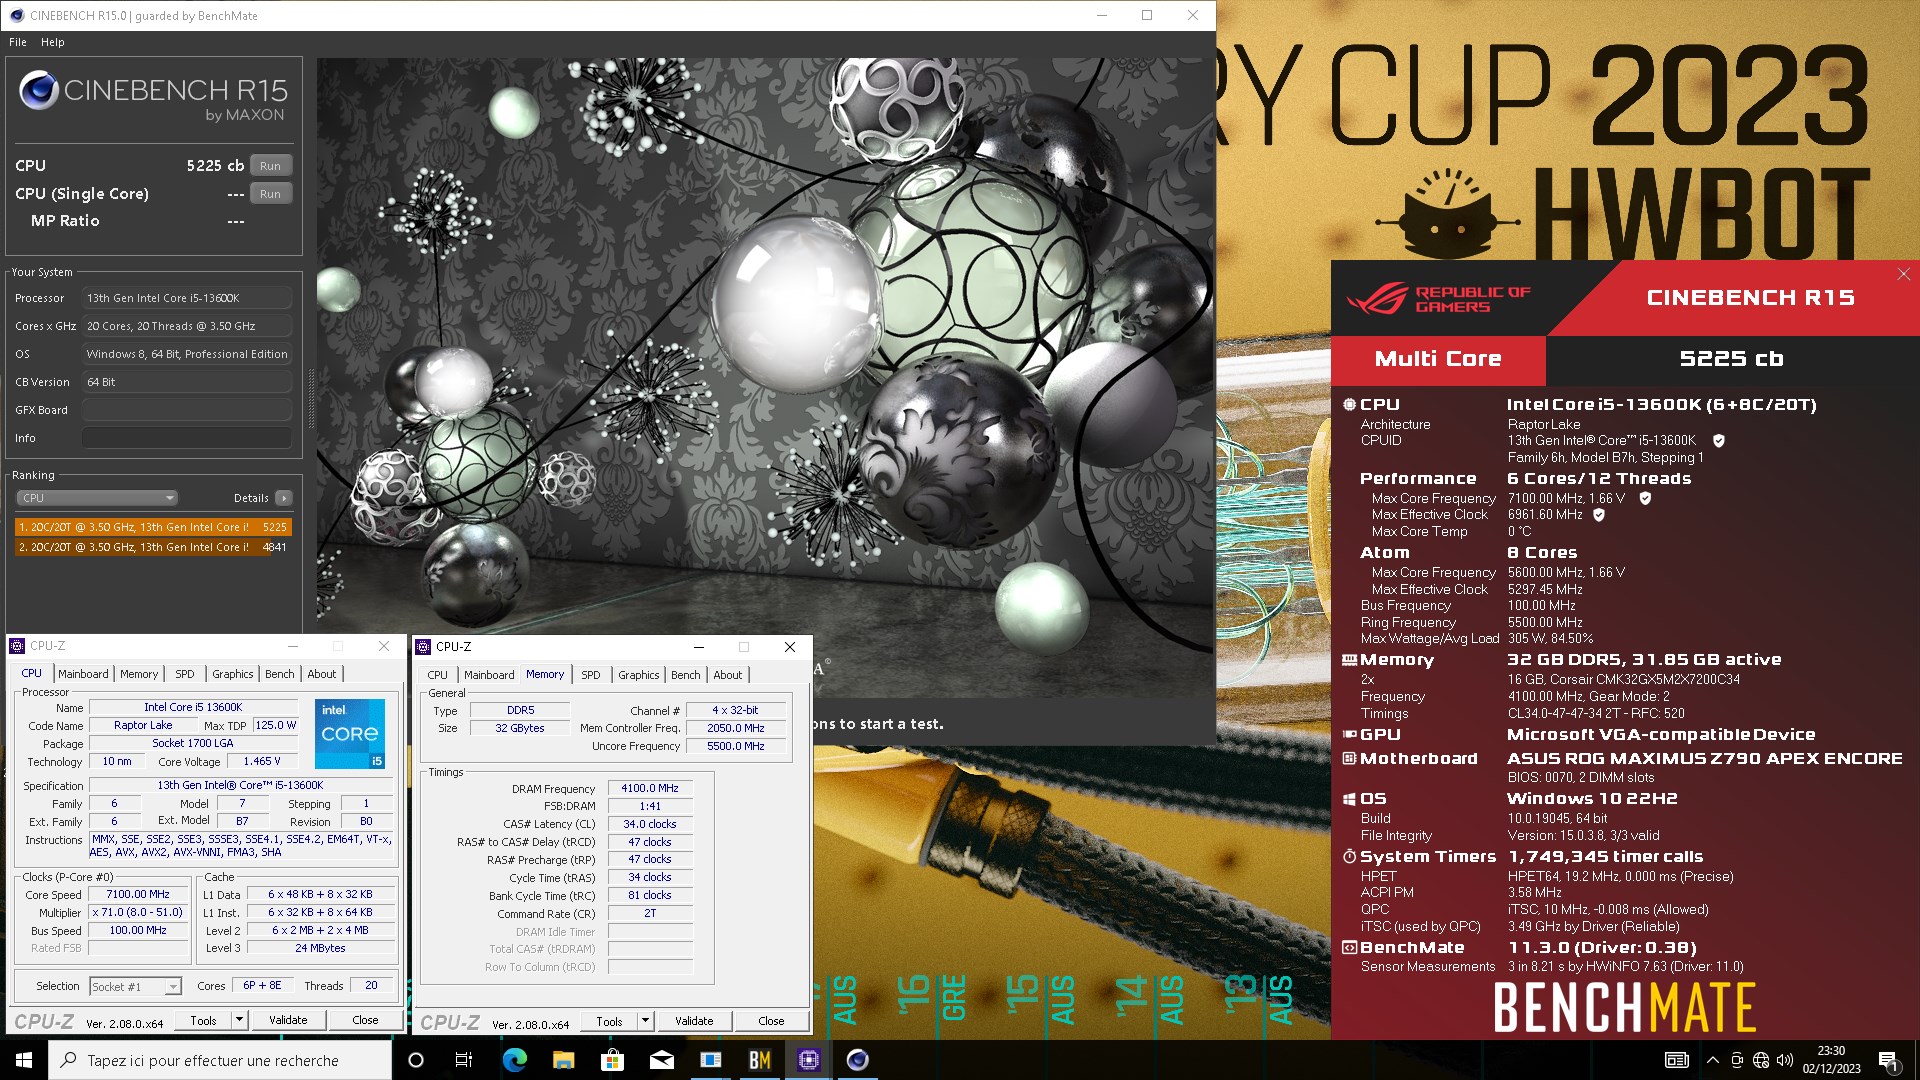Image resolution: width=1920 pixels, height=1080 pixels.
Task: Open Graphics tab in right CPU-Z window
Action: pos(639,675)
